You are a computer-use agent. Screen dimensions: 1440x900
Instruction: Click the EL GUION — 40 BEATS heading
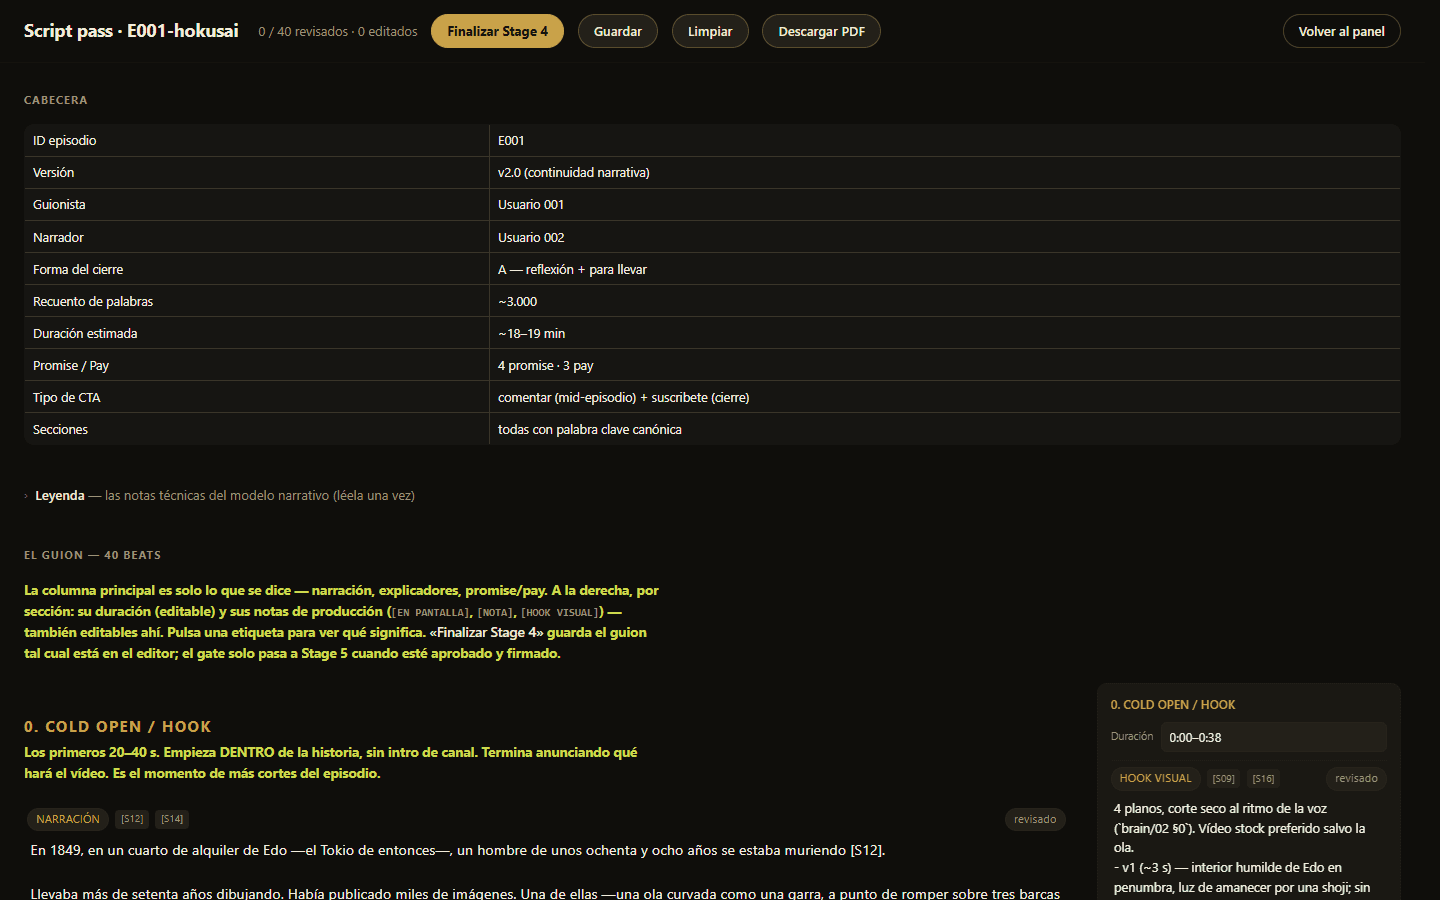coord(92,555)
